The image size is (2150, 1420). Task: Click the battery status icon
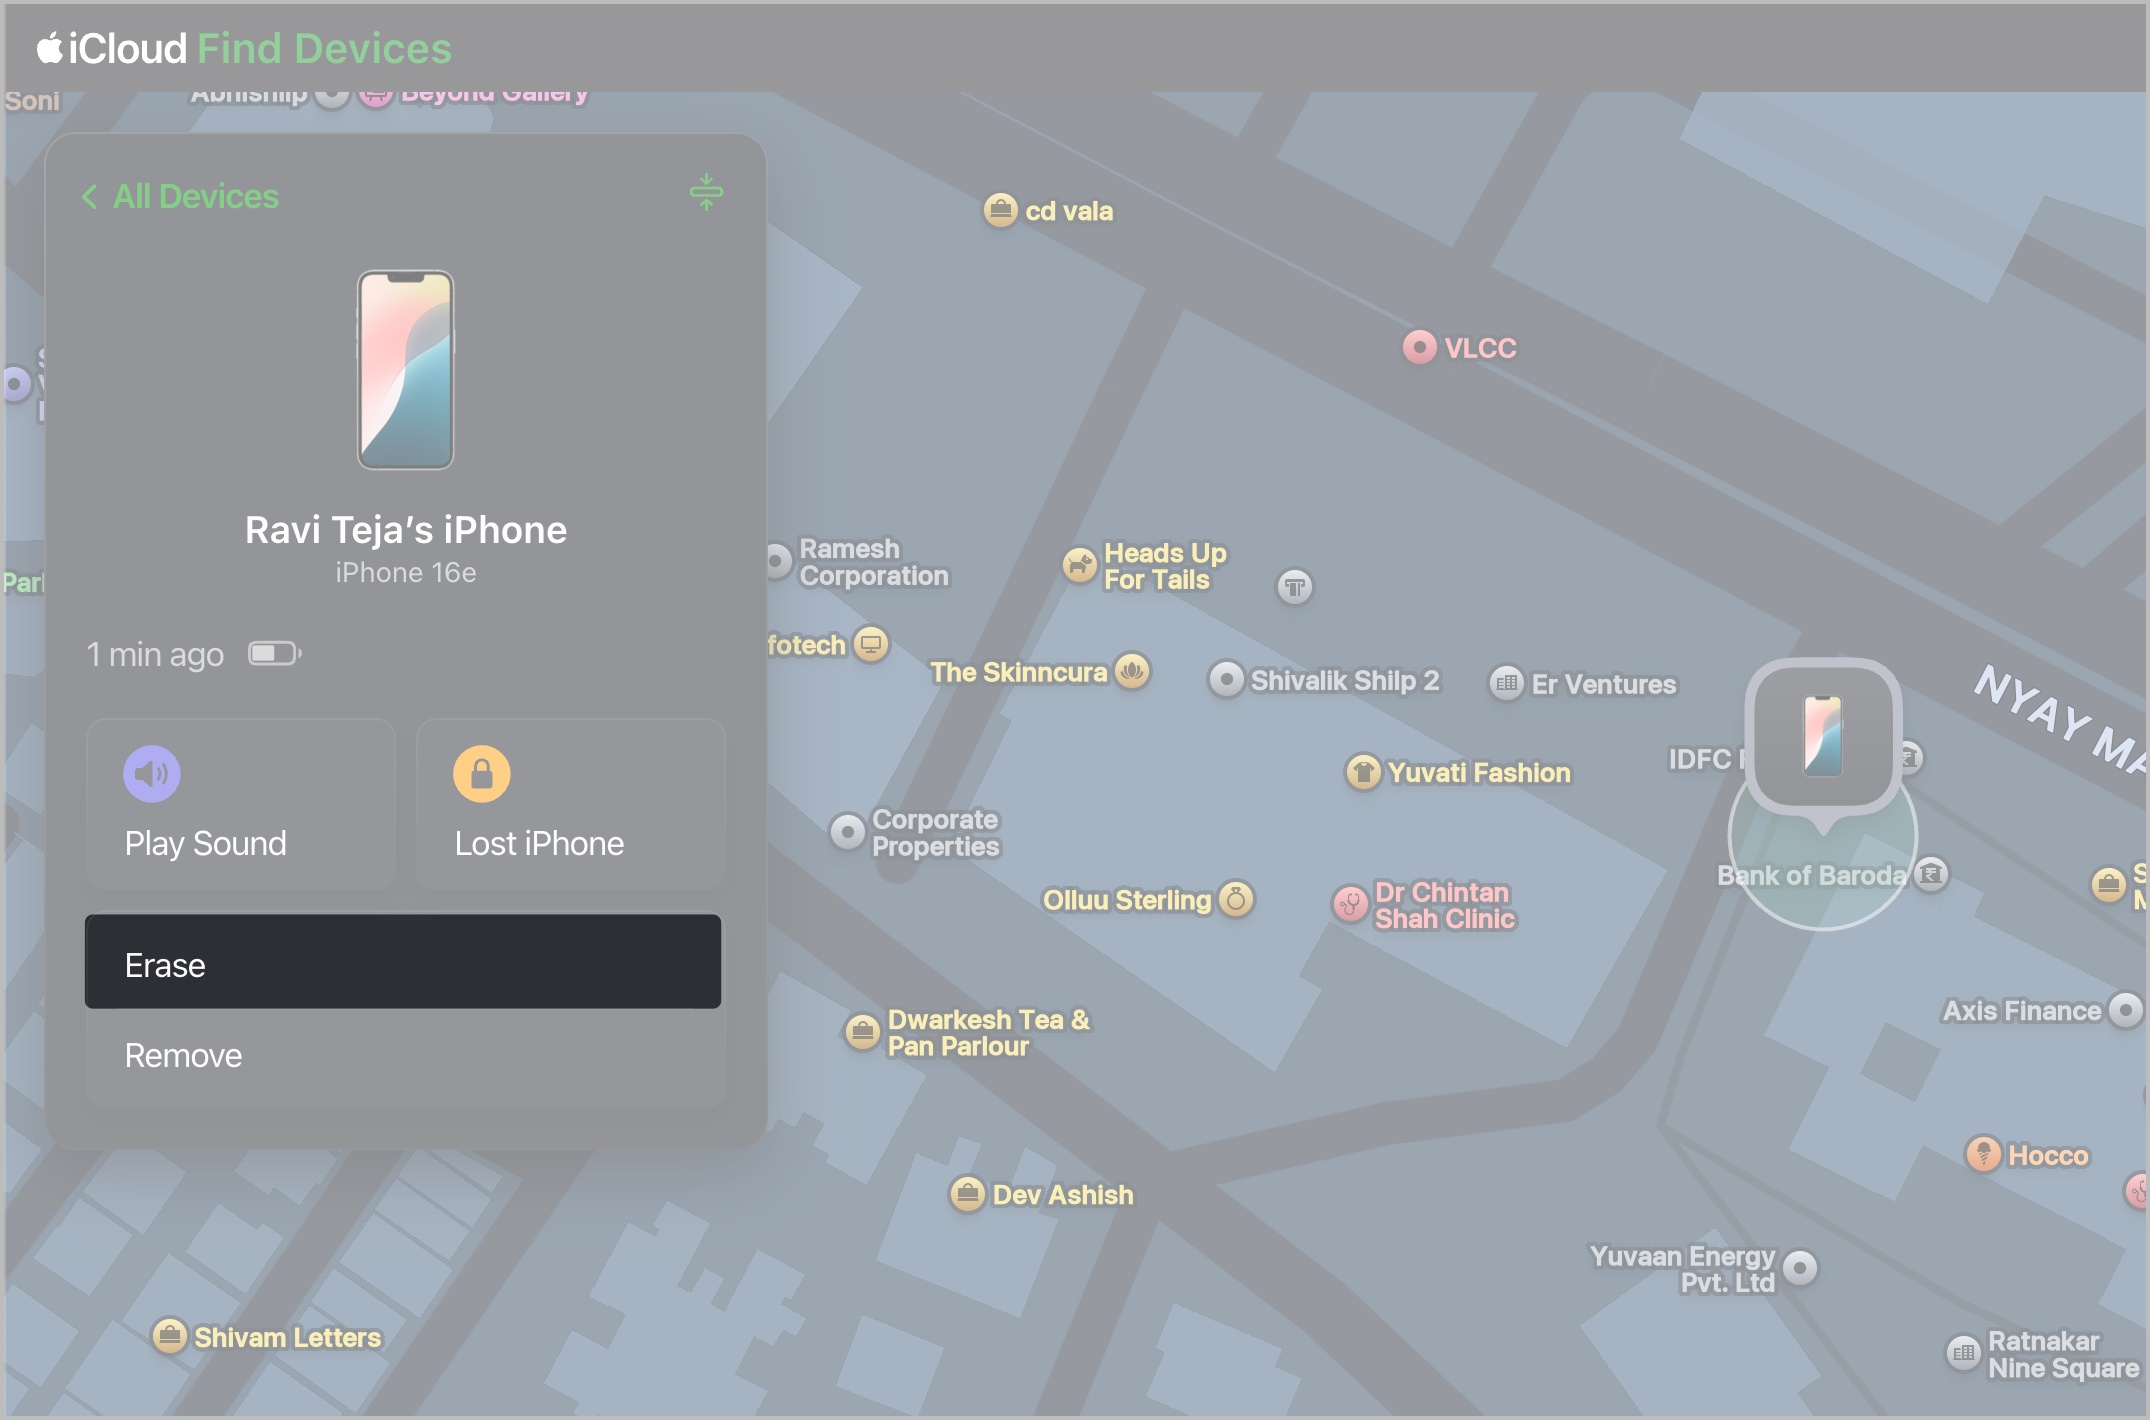(275, 654)
